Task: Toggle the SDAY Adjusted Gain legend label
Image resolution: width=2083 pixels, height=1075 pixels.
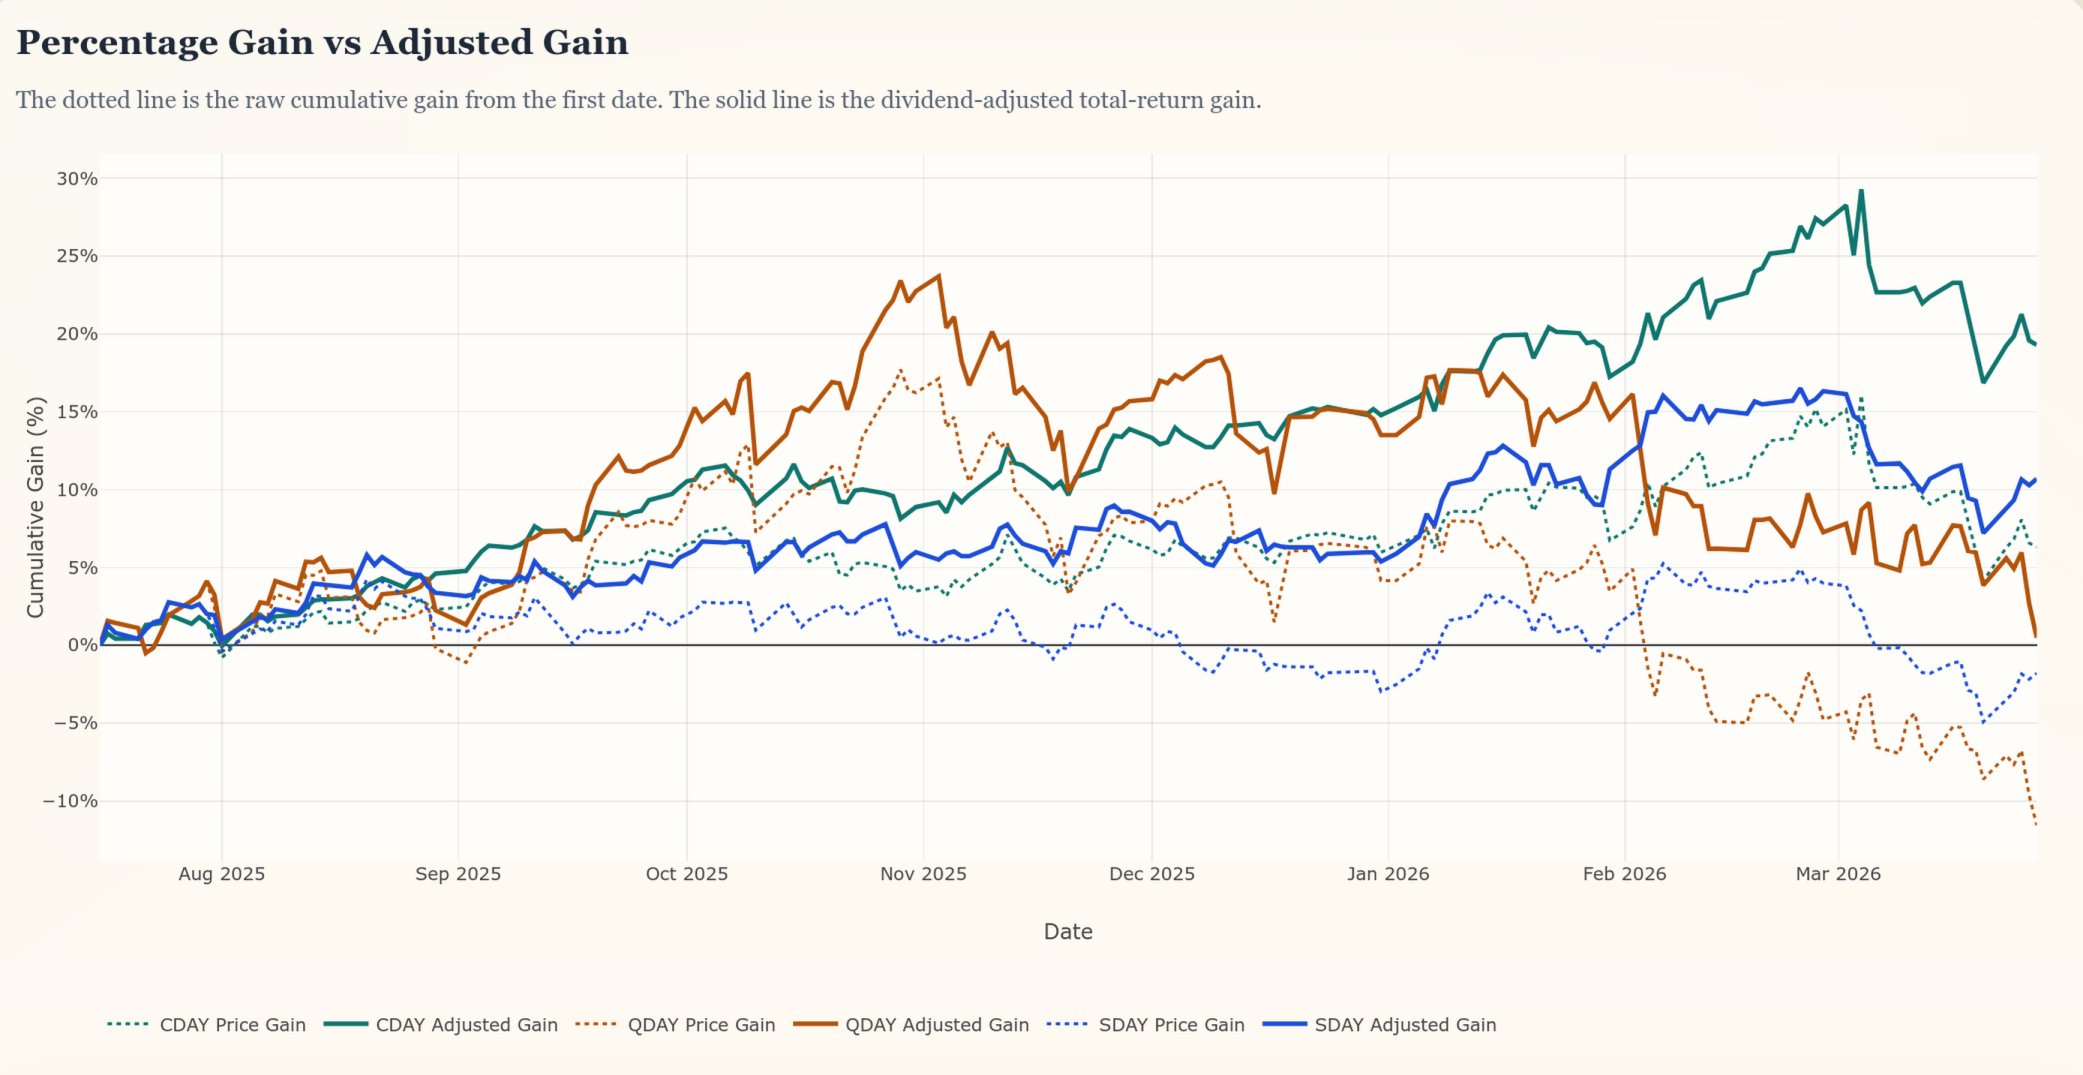Action: (x=1405, y=1025)
